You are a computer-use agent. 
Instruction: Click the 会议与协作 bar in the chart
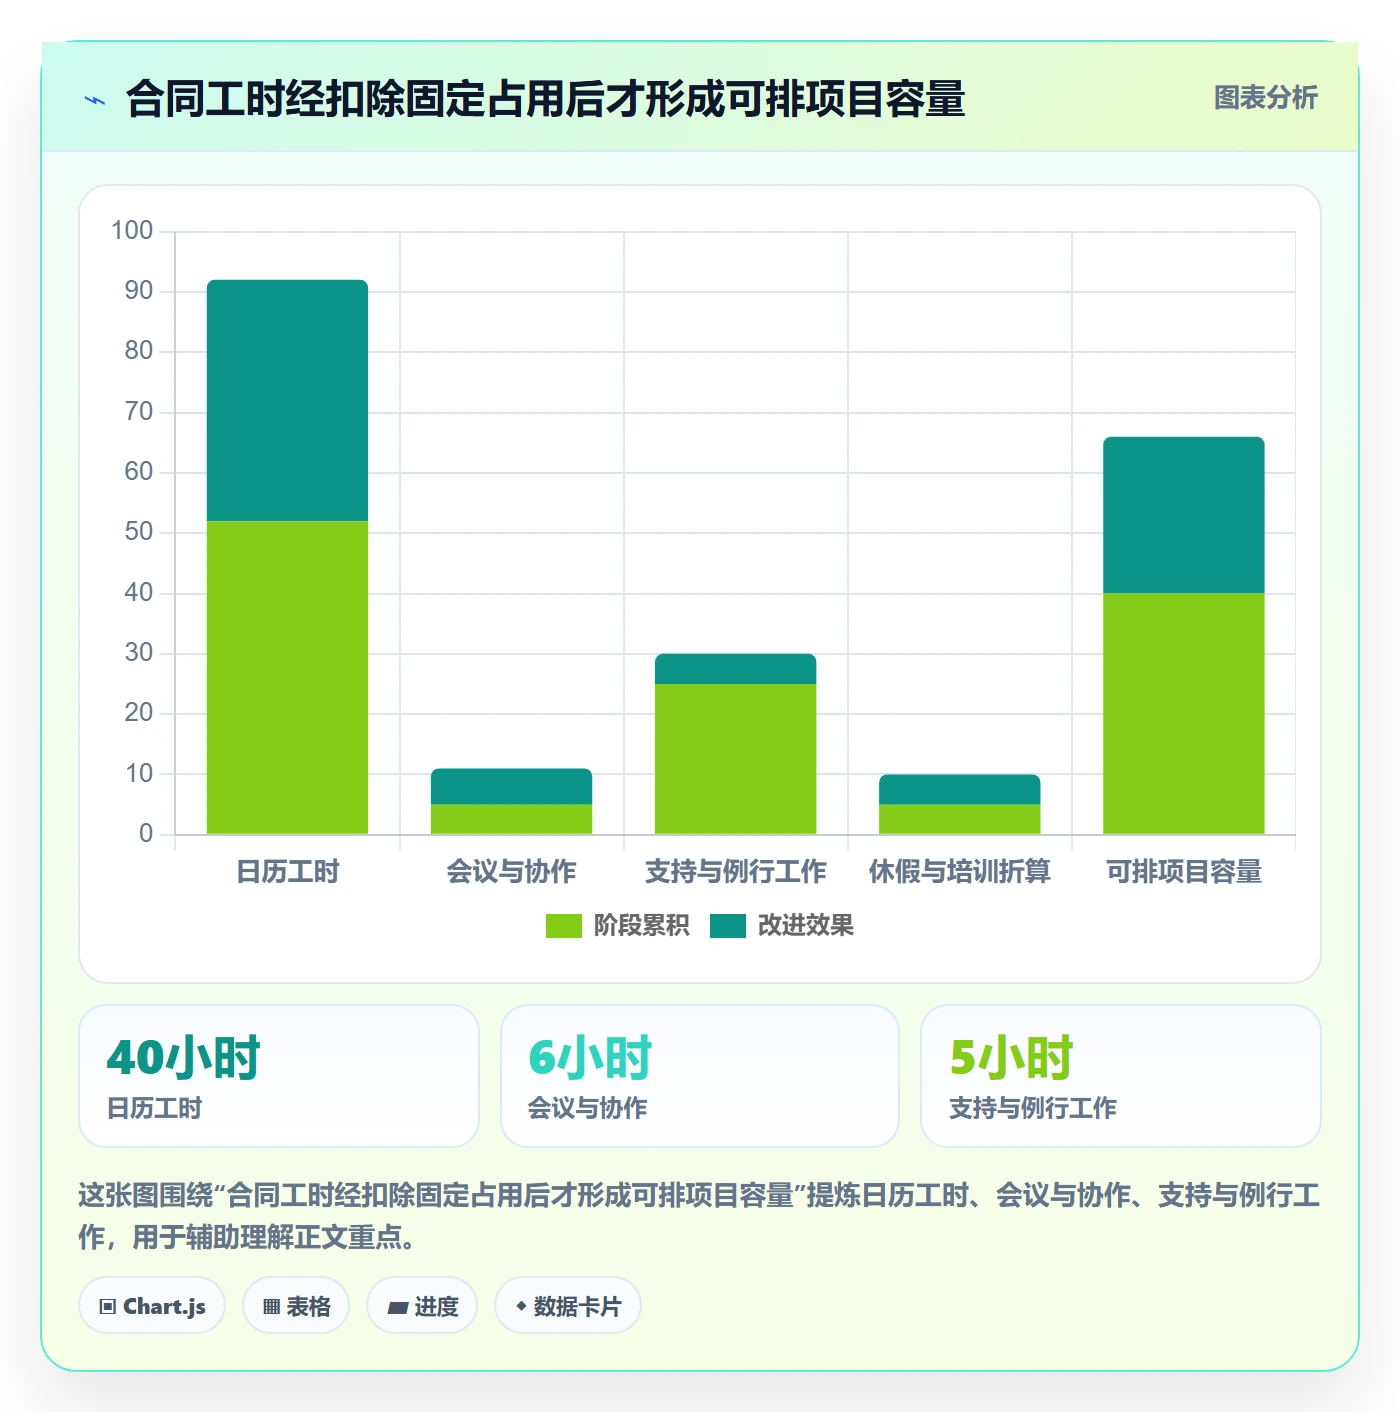click(x=511, y=801)
